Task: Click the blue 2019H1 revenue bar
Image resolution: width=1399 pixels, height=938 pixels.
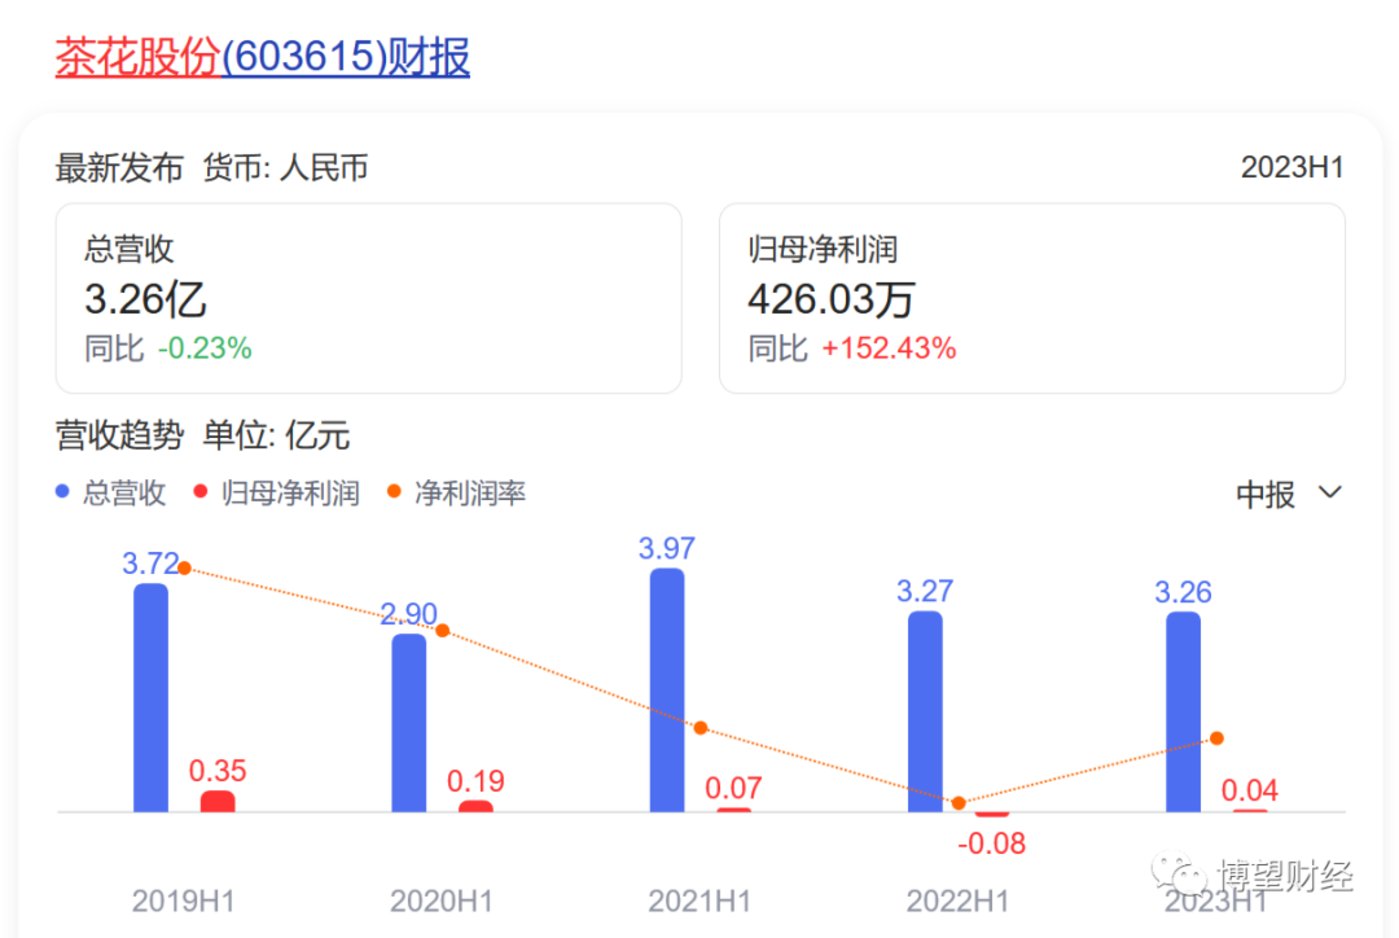Action: click(151, 698)
